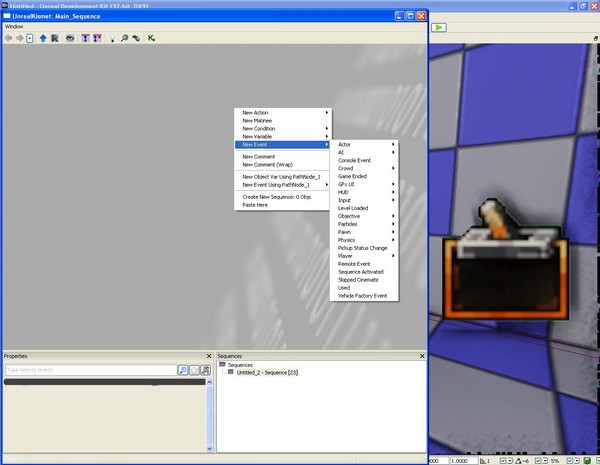Click the autosave disk icon in status bar
Viewport: 600px width, 465px height.
tap(587, 461)
